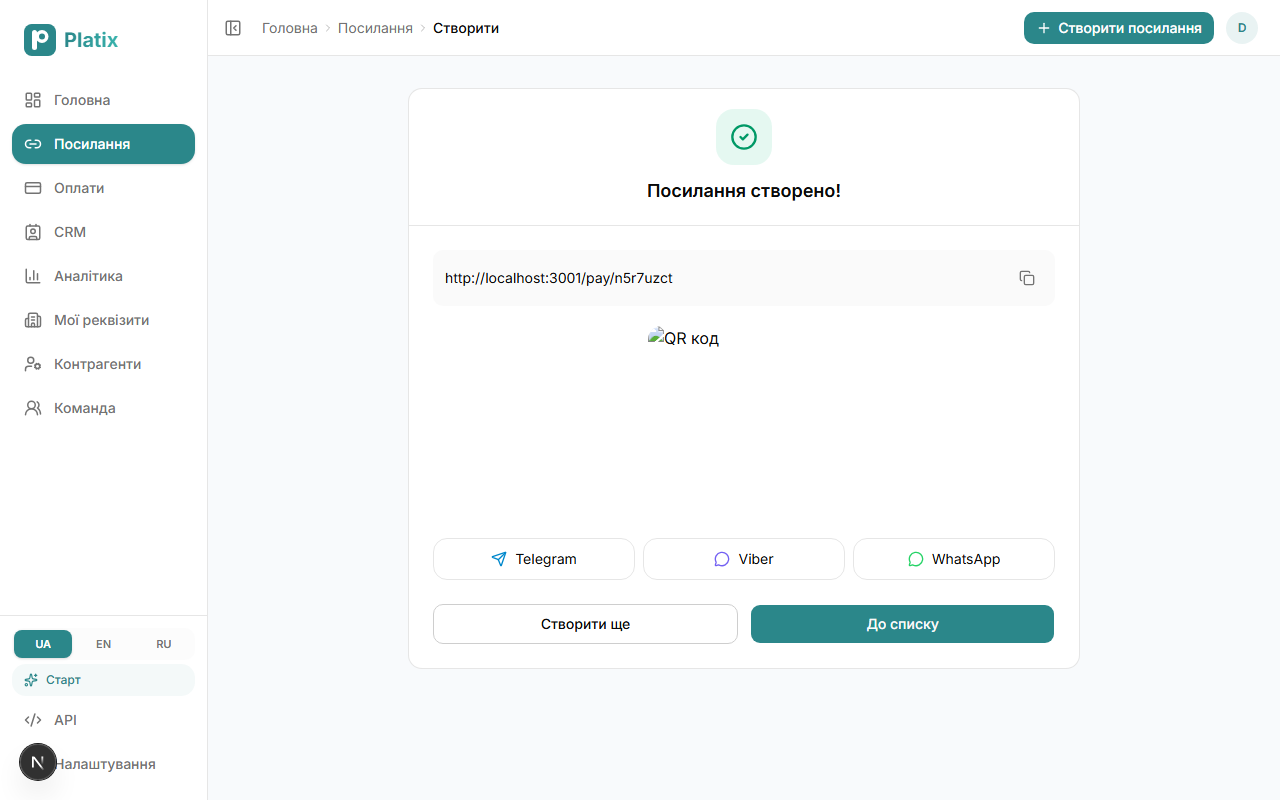The height and width of the screenshot is (800, 1280).
Task: Select Посилання in the sidebar
Action: (x=103, y=144)
